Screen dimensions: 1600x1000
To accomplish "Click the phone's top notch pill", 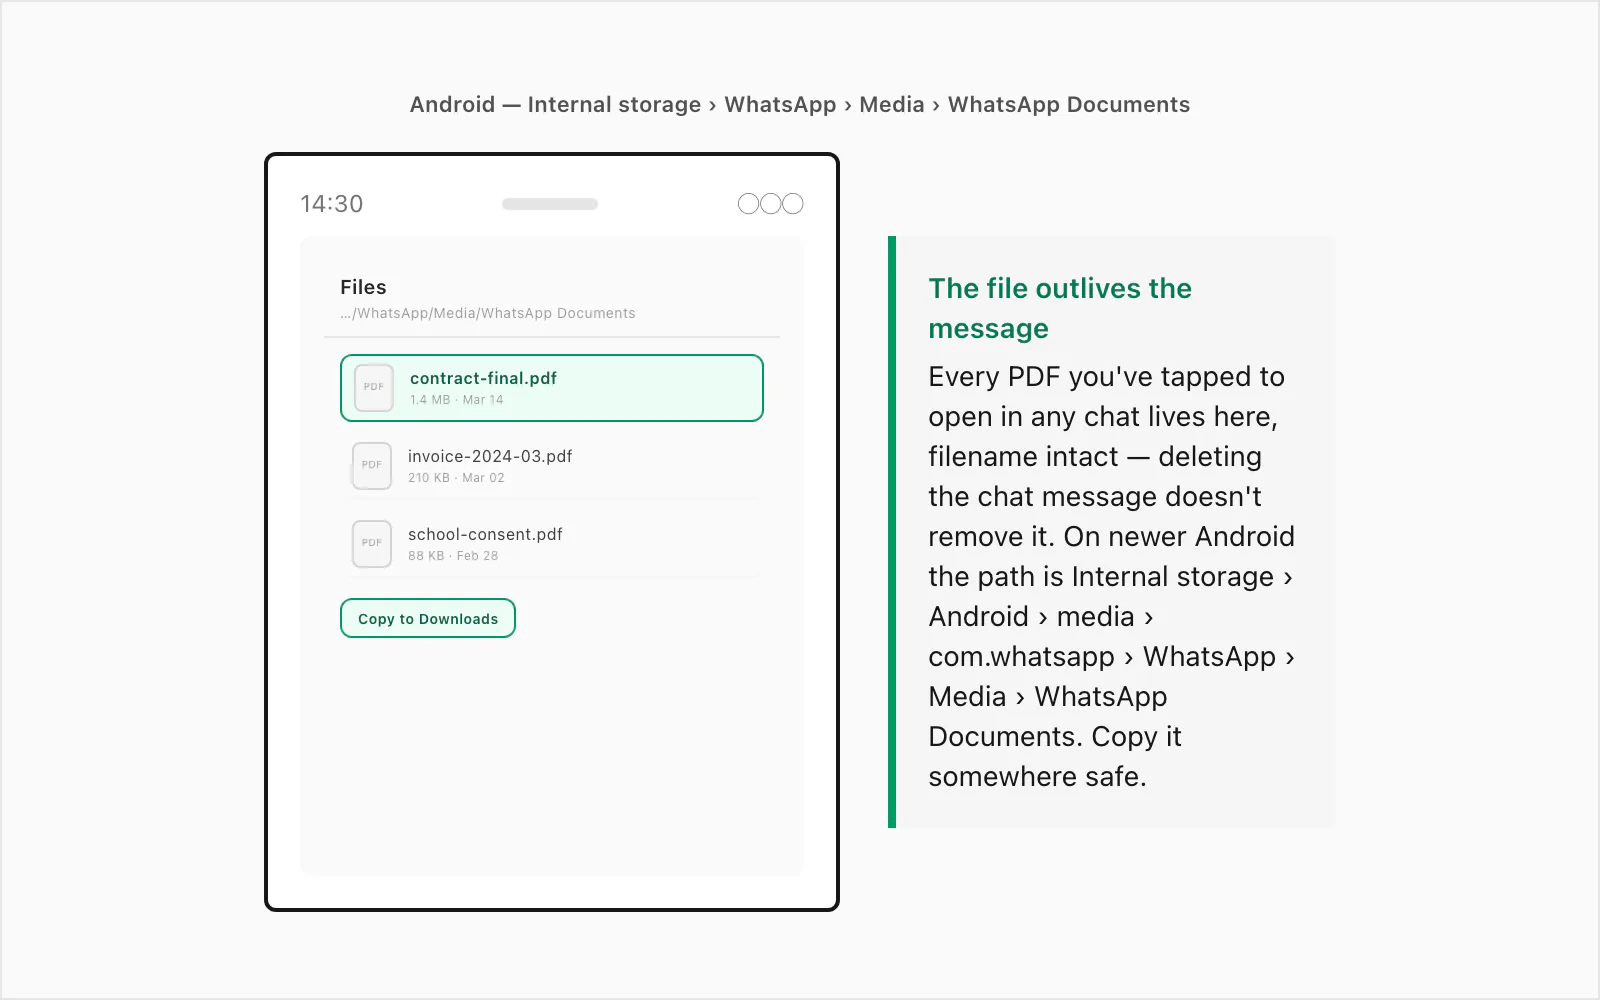I will 550,204.
